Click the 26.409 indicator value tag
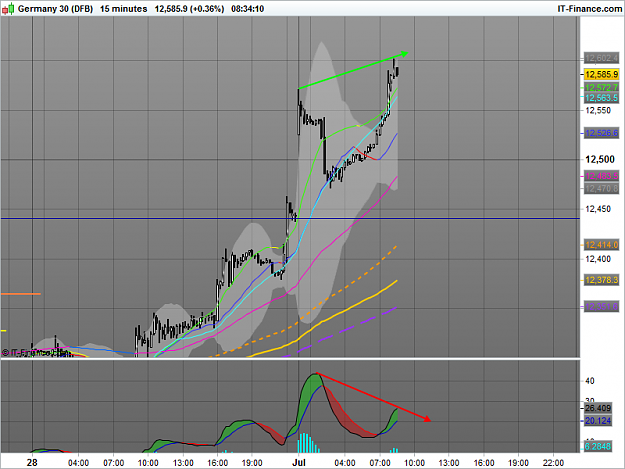The image size is (625, 469). pos(597,408)
